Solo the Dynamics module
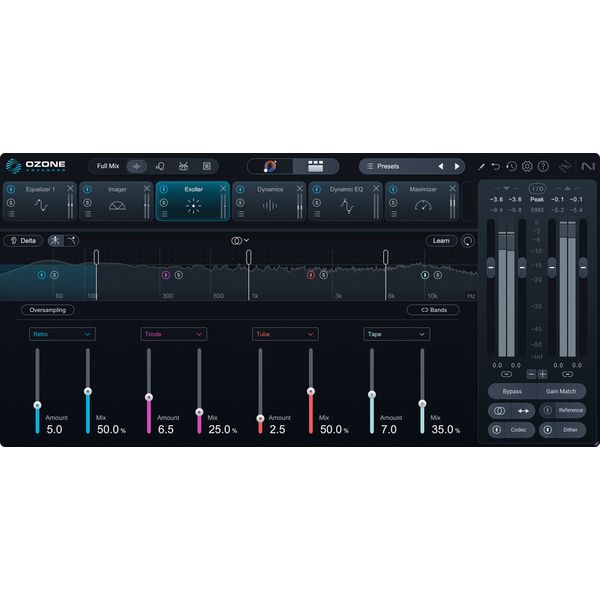600x600 pixels. tap(240, 202)
